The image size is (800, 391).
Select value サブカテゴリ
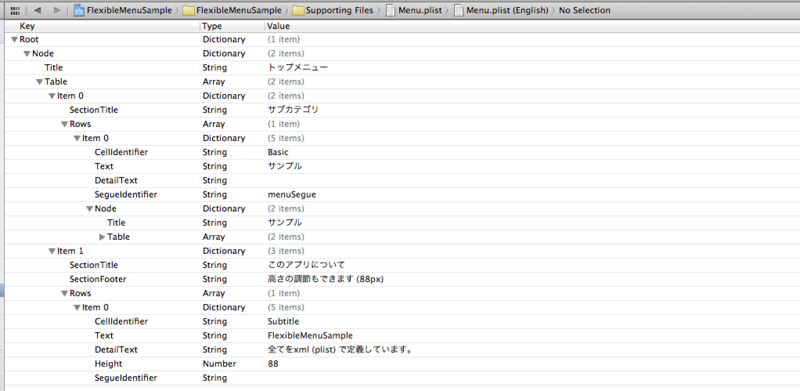[293, 110]
